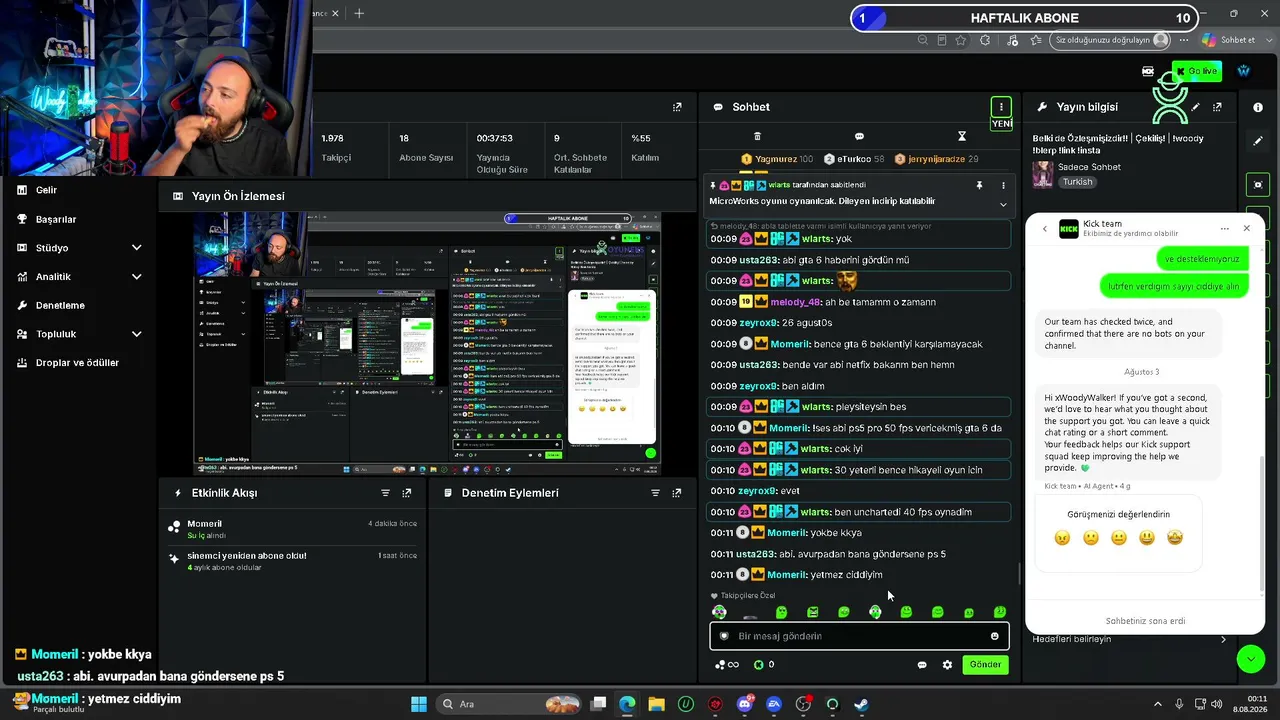The height and width of the screenshot is (720, 1280).
Task: Click the green-outlined capture icon on right rail
Action: (x=1258, y=185)
